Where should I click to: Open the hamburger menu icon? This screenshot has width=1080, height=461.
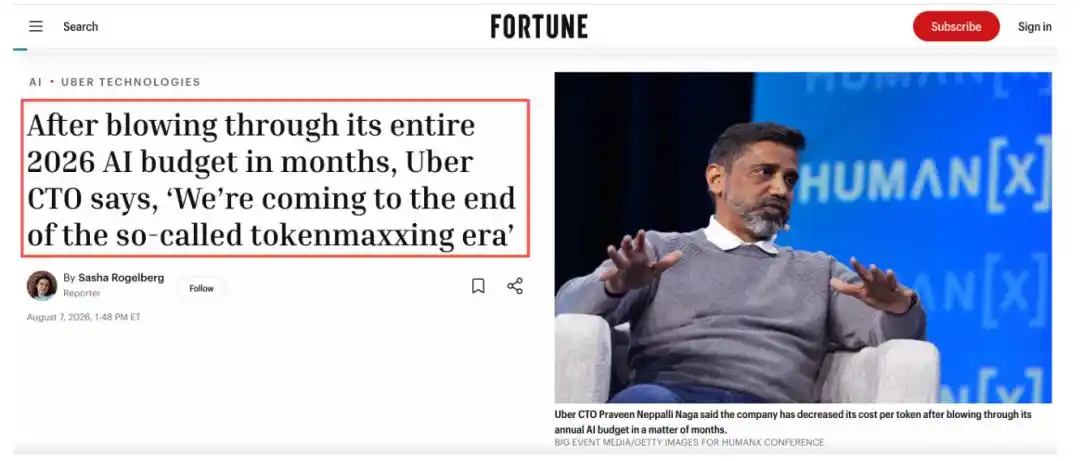36,26
